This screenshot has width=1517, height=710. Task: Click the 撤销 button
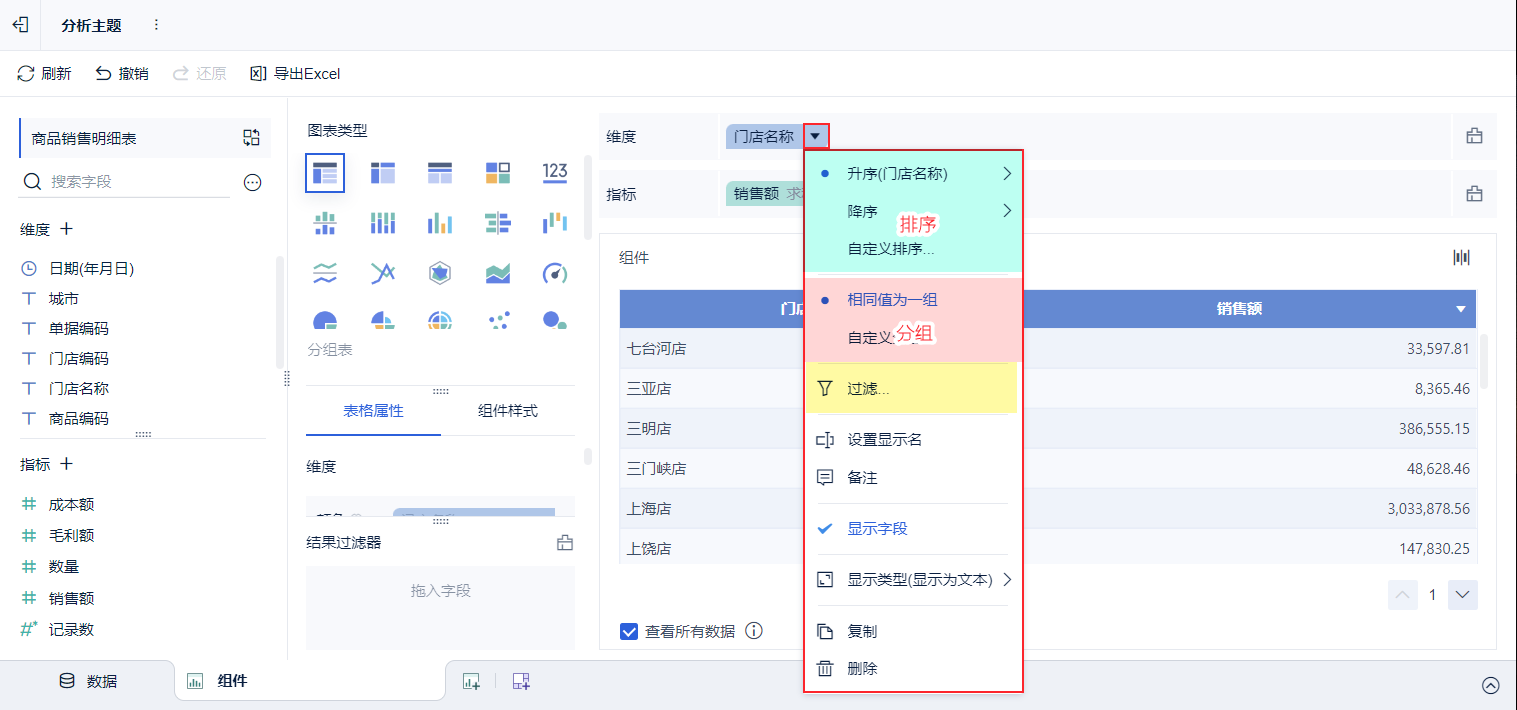pyautogui.click(x=121, y=73)
